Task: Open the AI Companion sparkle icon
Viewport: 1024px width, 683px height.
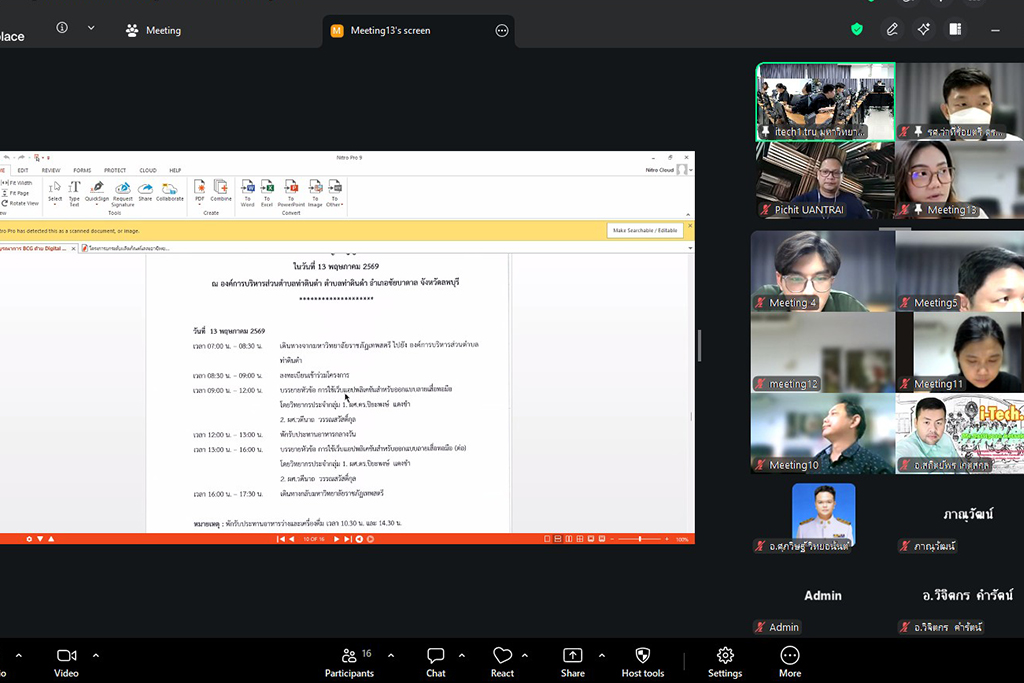Action: (x=924, y=30)
